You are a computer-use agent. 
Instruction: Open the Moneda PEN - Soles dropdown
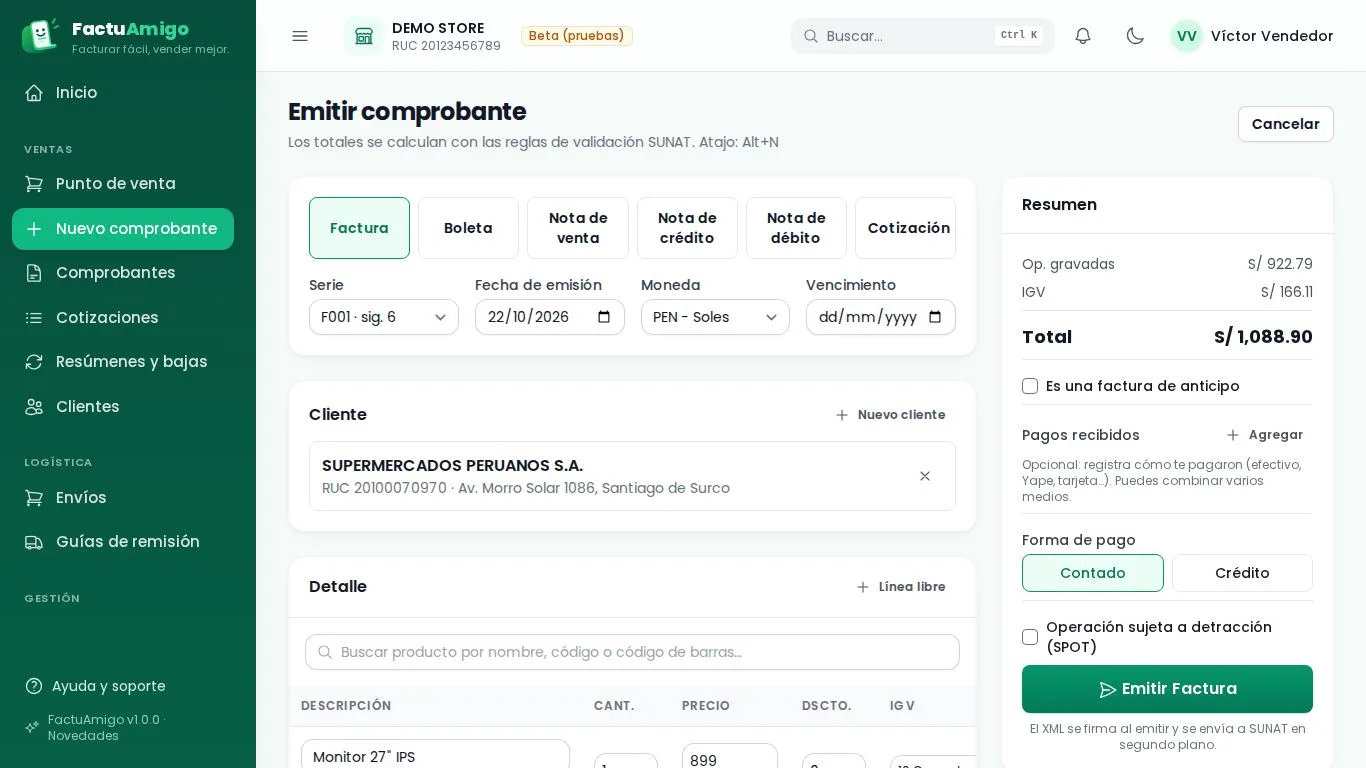pyautogui.click(x=715, y=317)
